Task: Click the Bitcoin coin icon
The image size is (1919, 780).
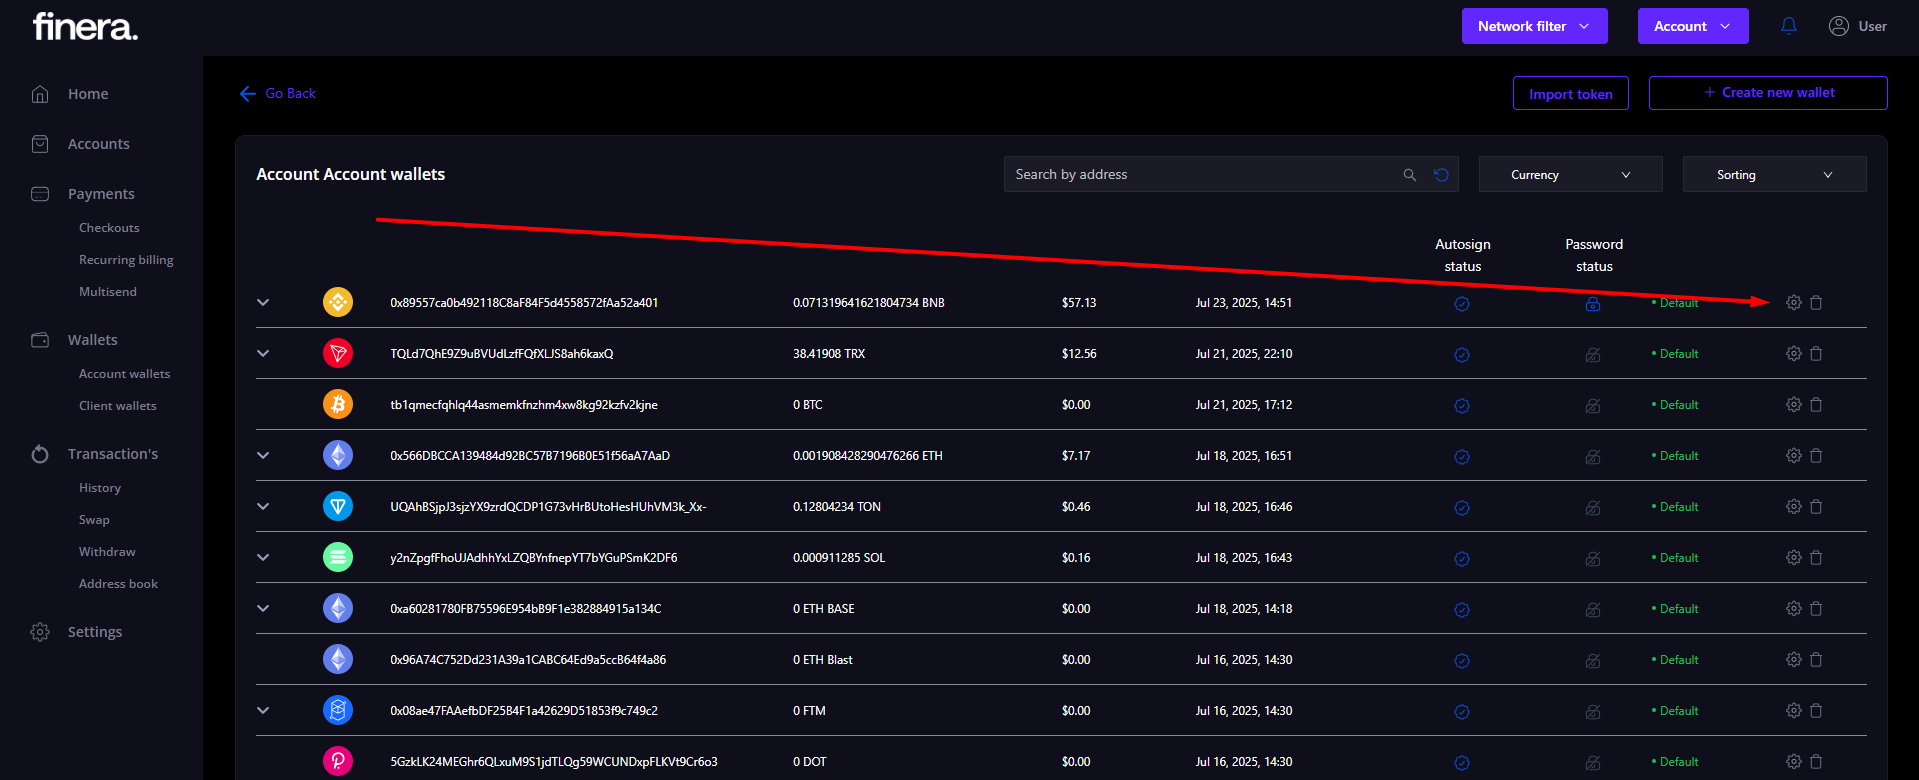Action: coord(338,405)
